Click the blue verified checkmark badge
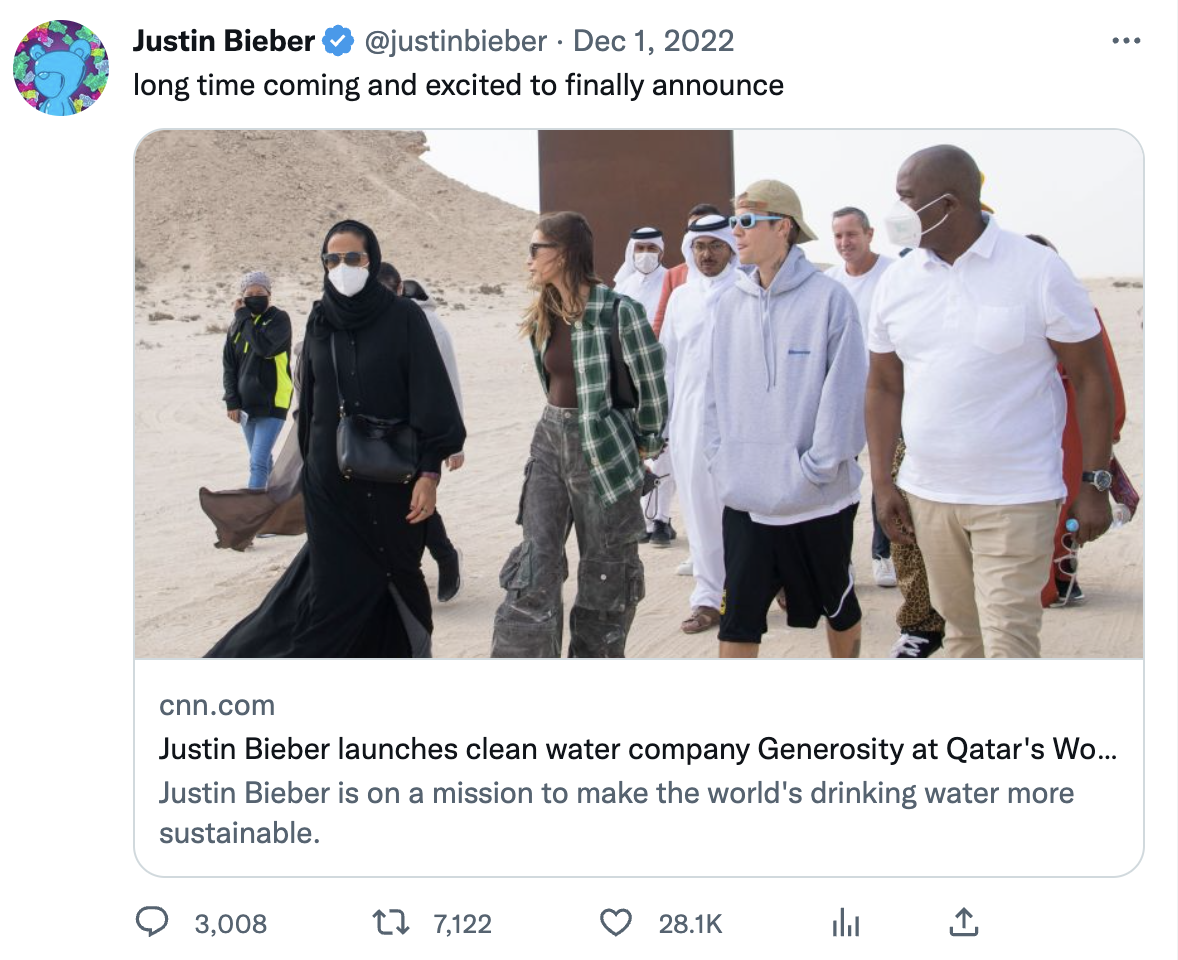The width and height of the screenshot is (1178, 960). coord(338,41)
